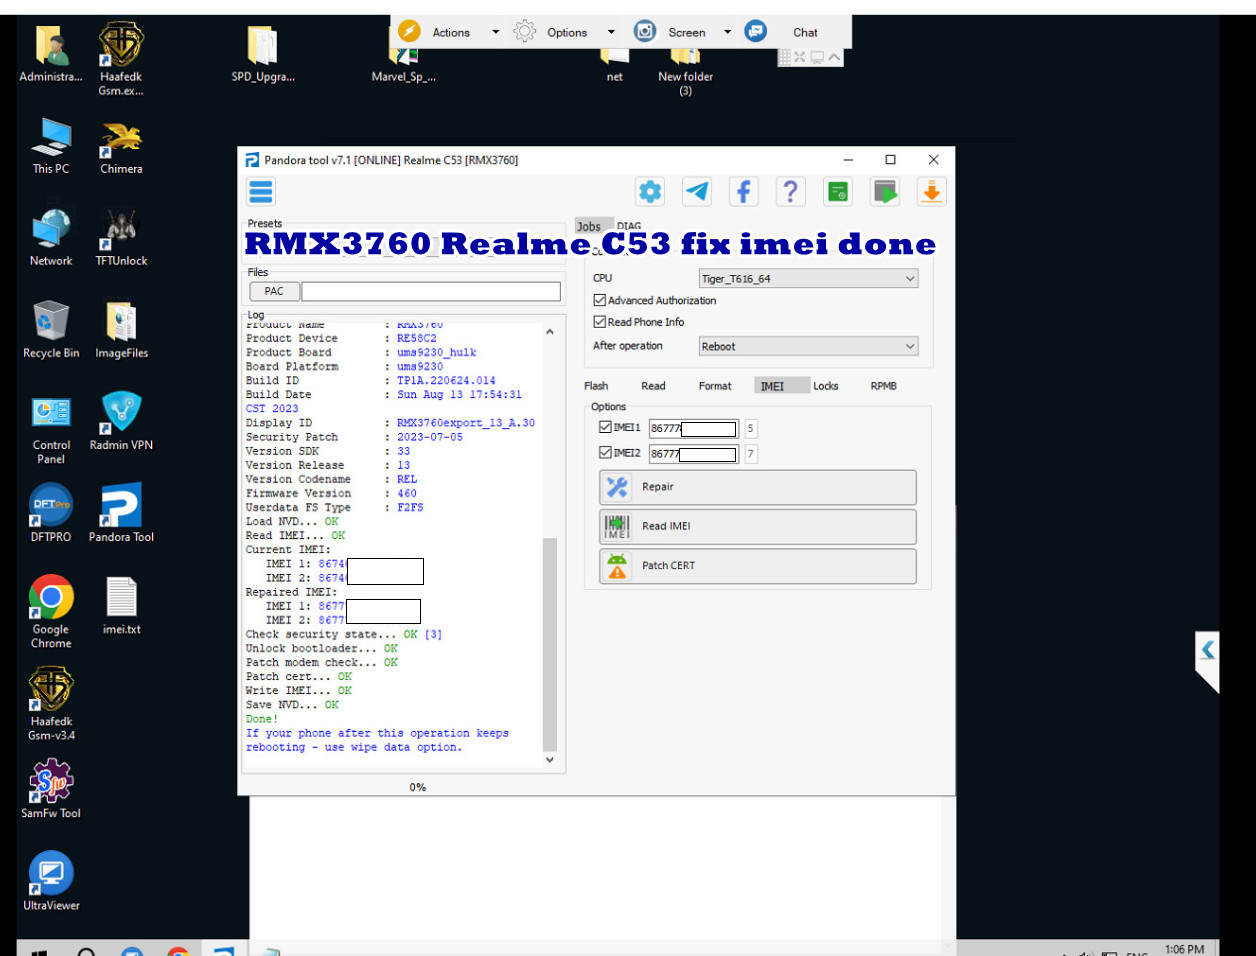
Task: Open Recycle Bin on desktop
Action: 51,329
